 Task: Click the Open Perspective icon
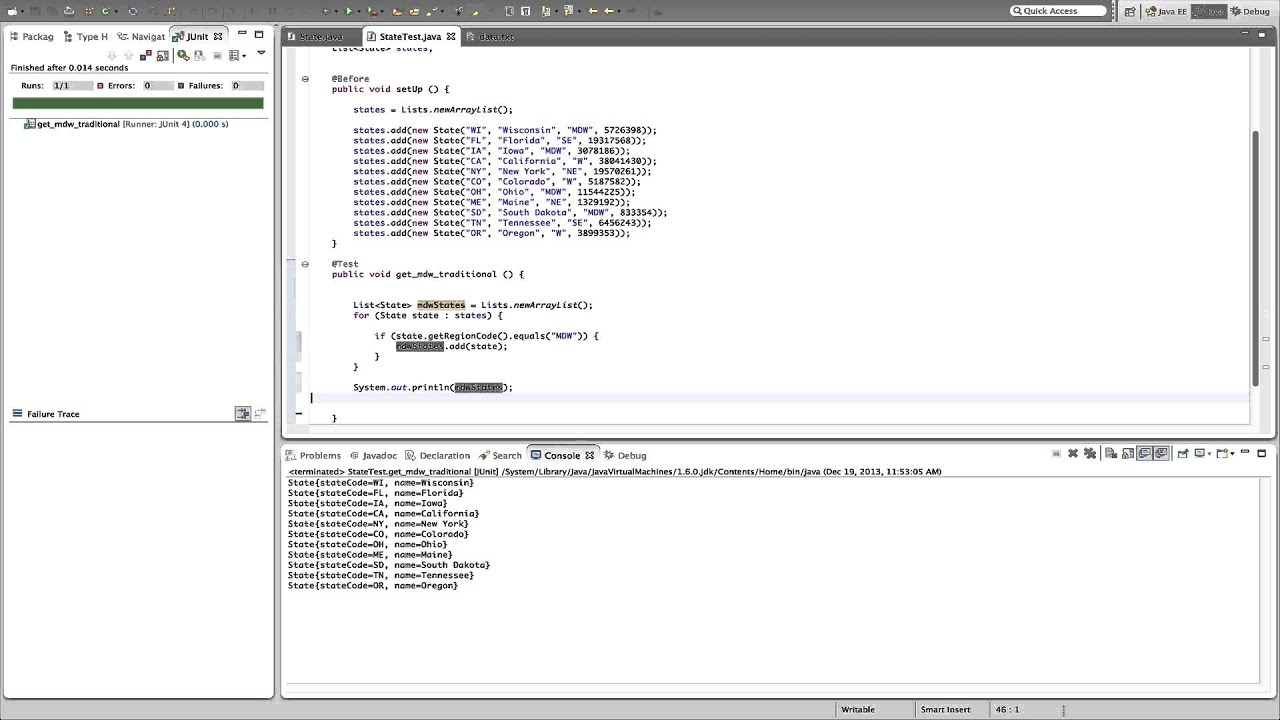point(1129,11)
